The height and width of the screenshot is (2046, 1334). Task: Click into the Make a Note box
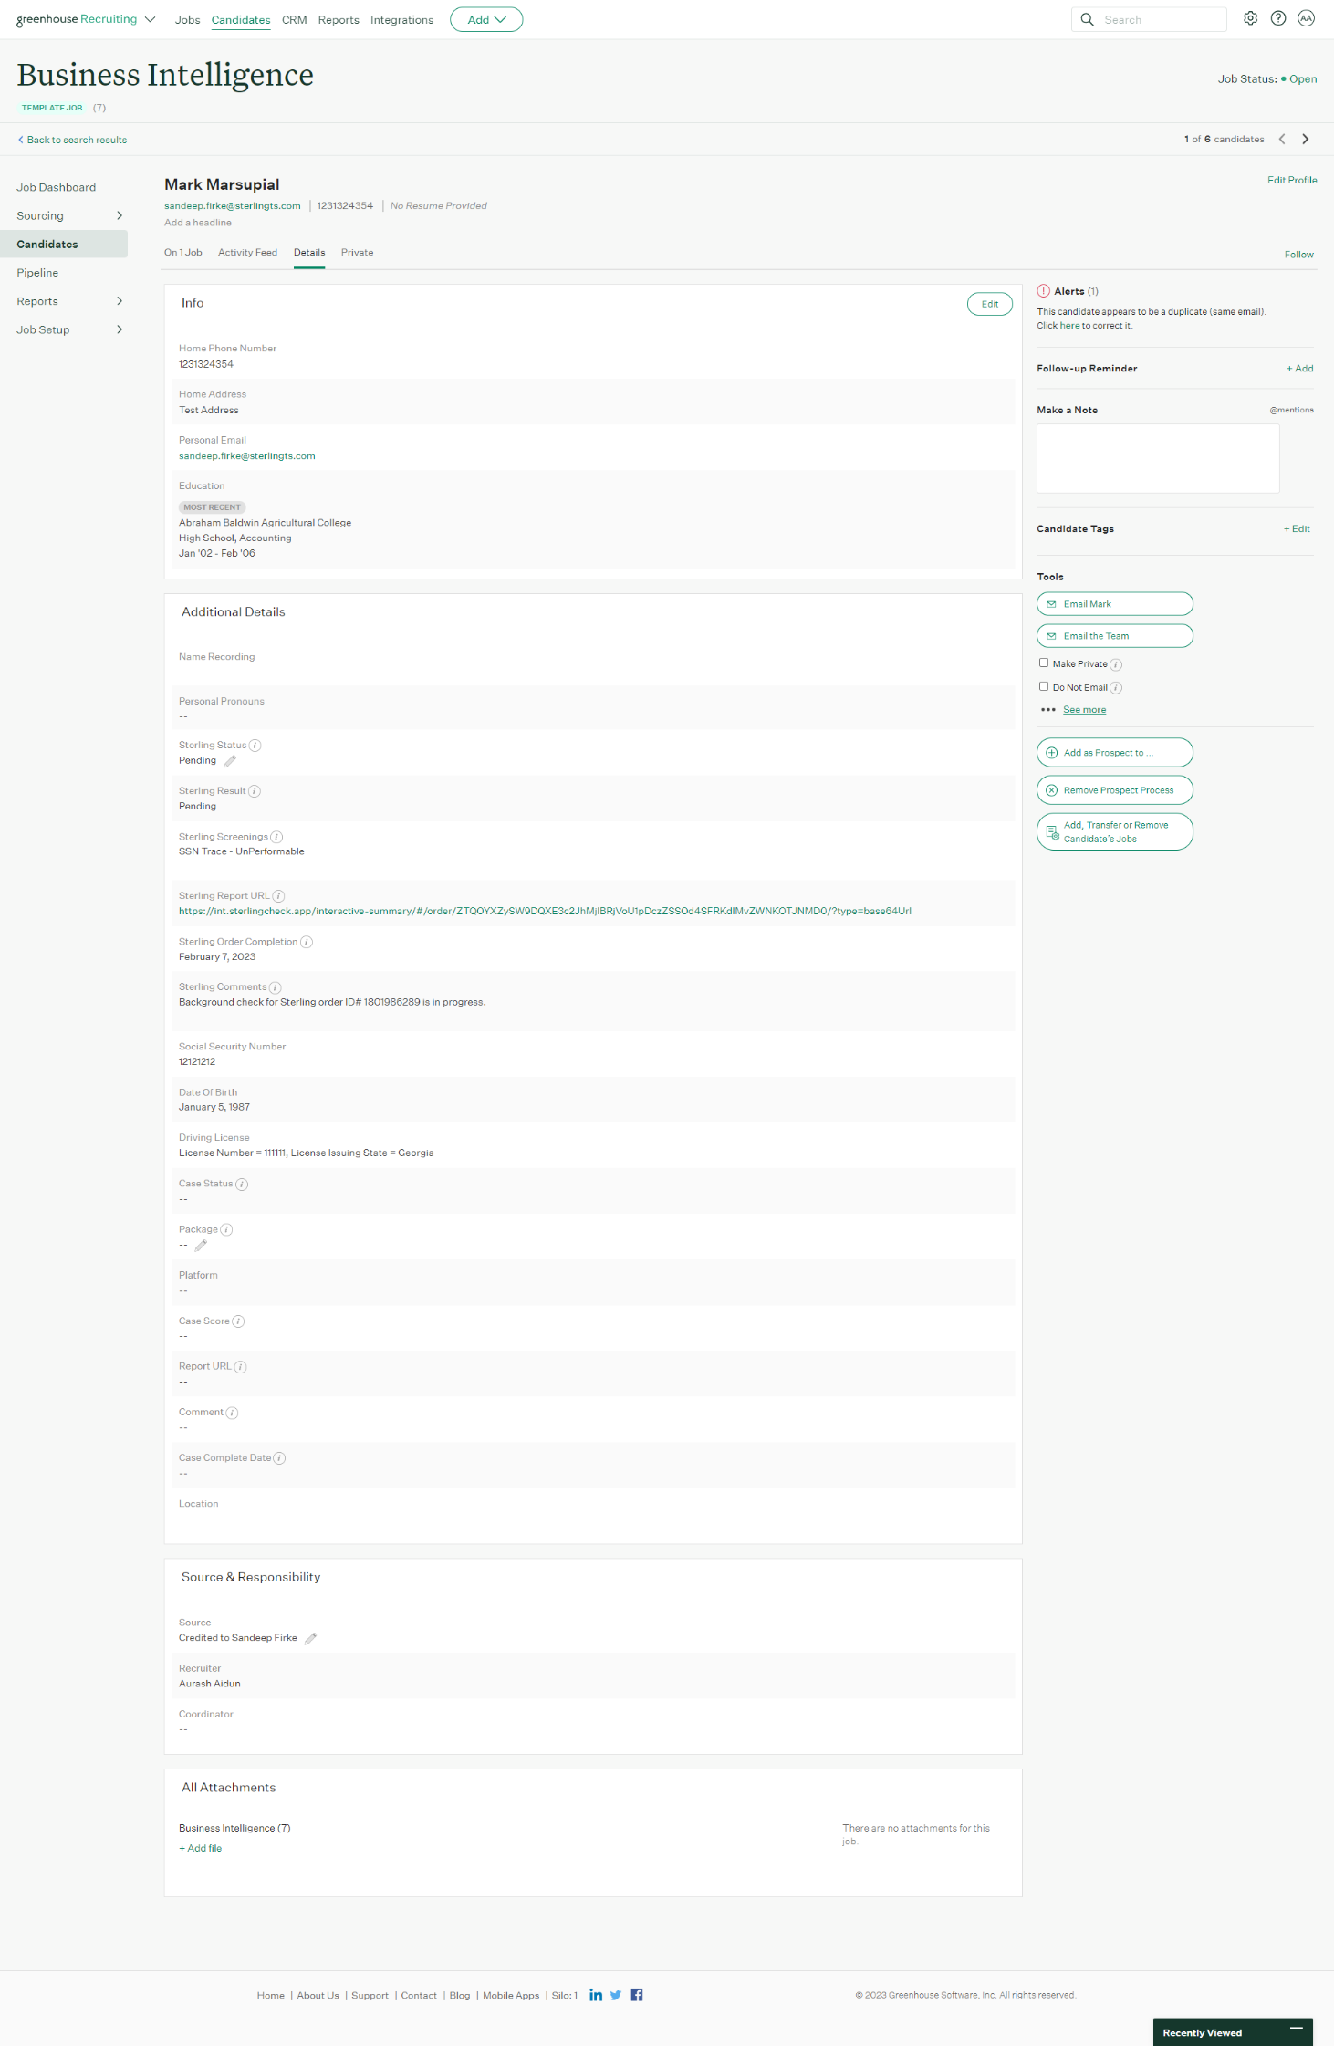pyautogui.click(x=1158, y=458)
